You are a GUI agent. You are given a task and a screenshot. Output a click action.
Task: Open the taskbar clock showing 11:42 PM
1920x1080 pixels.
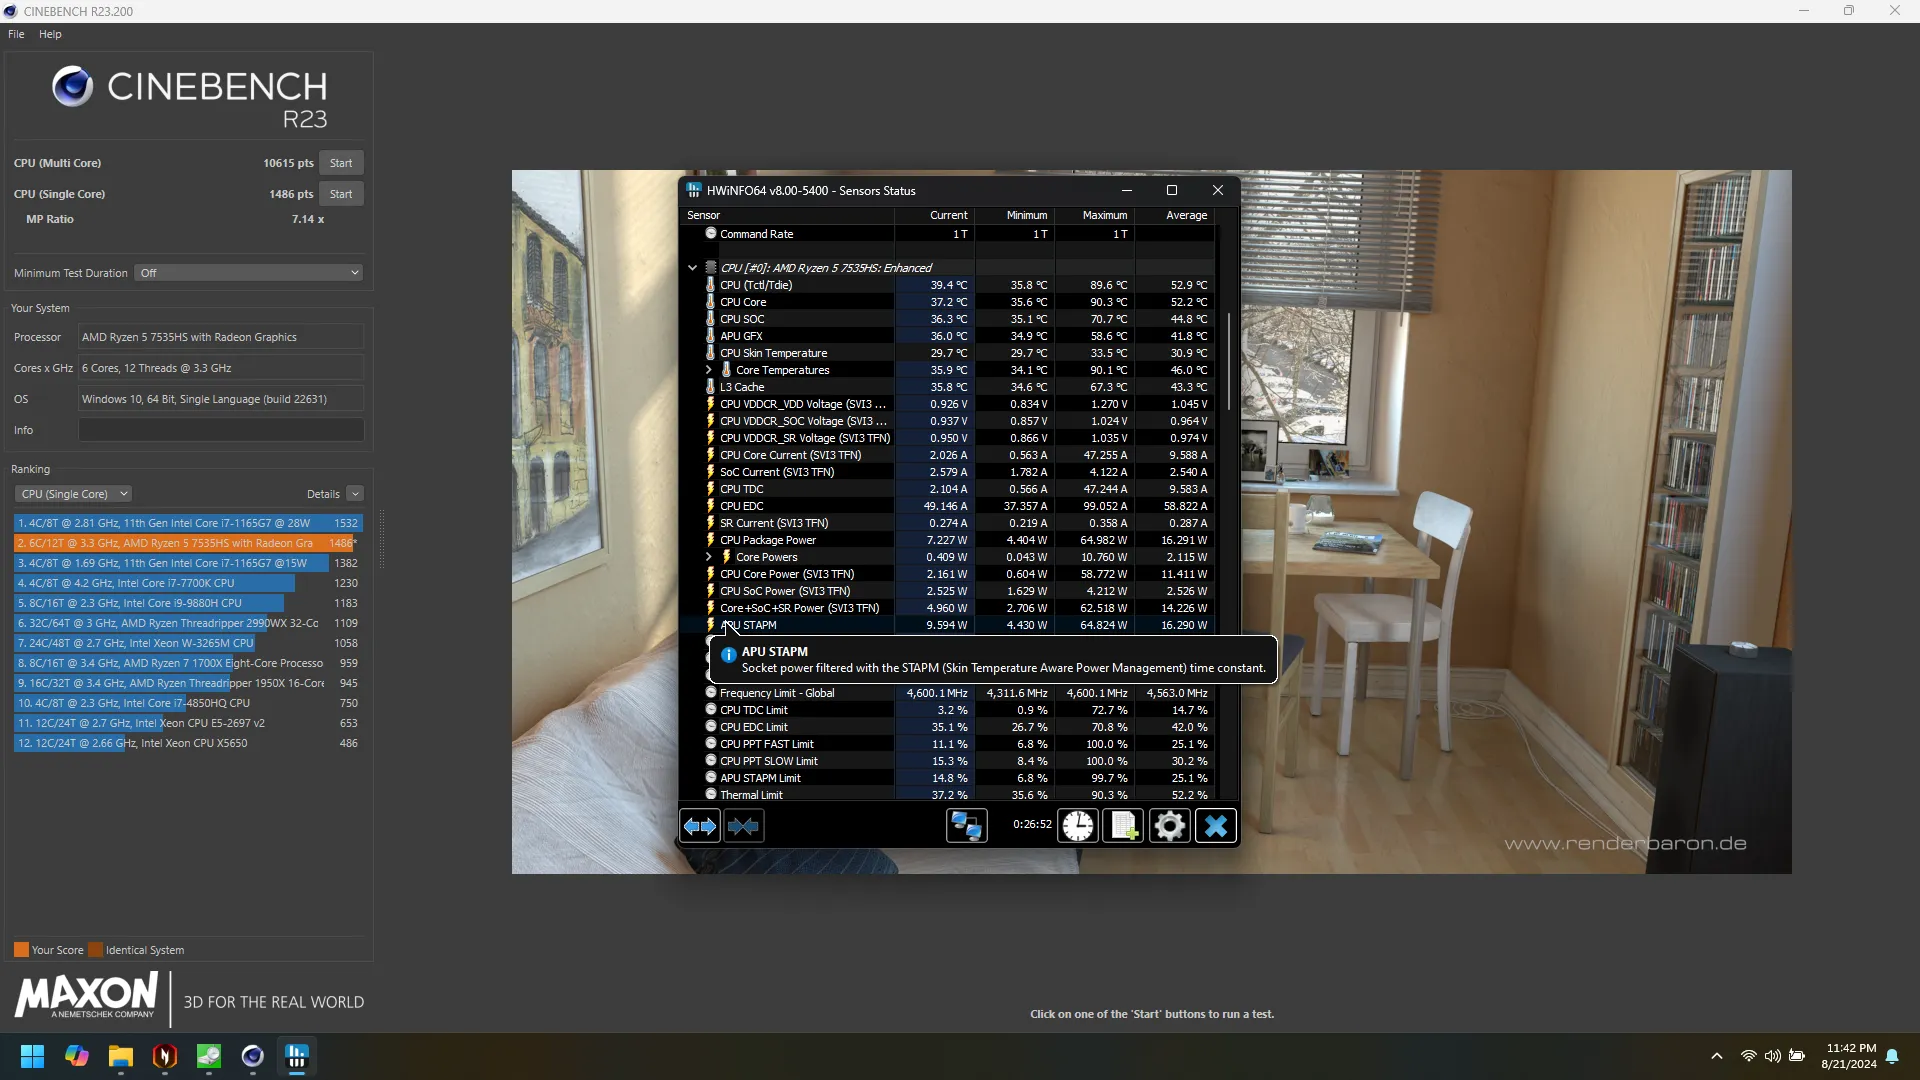(1849, 1056)
